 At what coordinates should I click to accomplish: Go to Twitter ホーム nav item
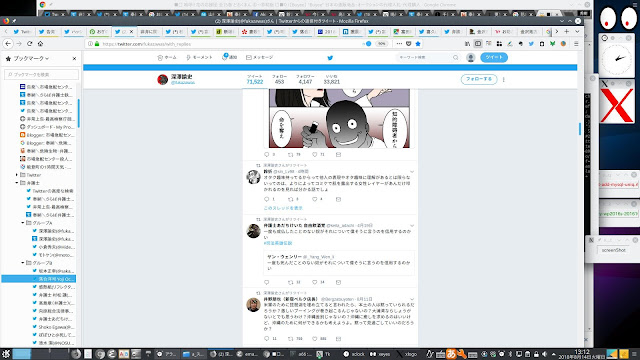coord(167,58)
